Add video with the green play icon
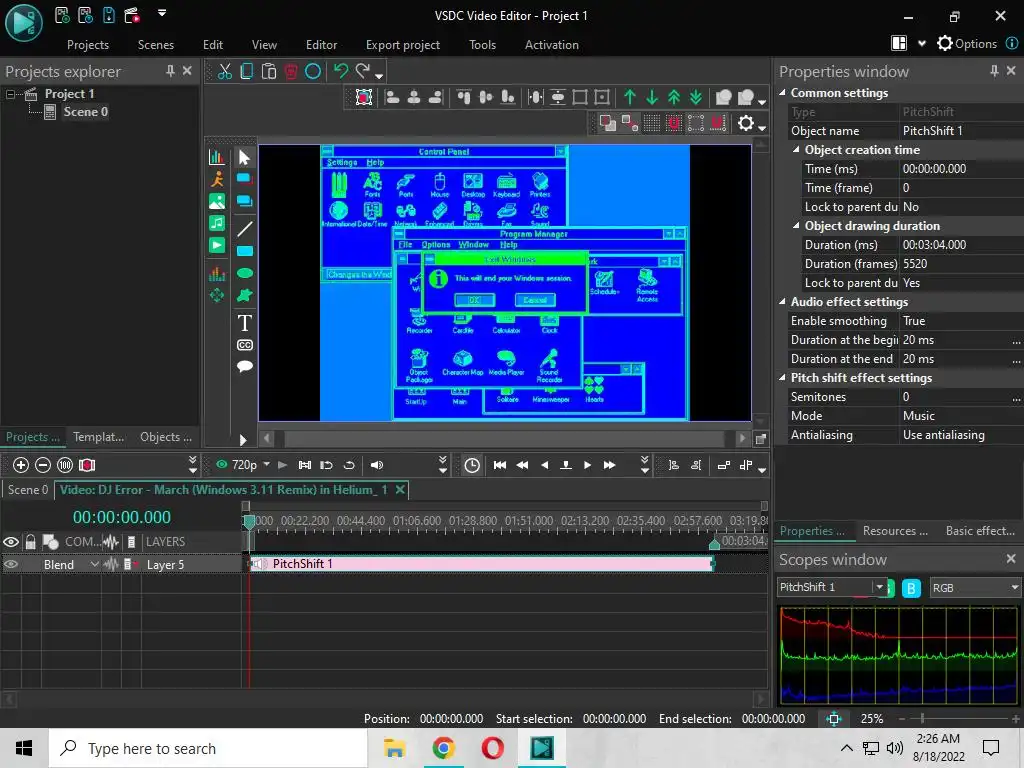 [x=217, y=246]
